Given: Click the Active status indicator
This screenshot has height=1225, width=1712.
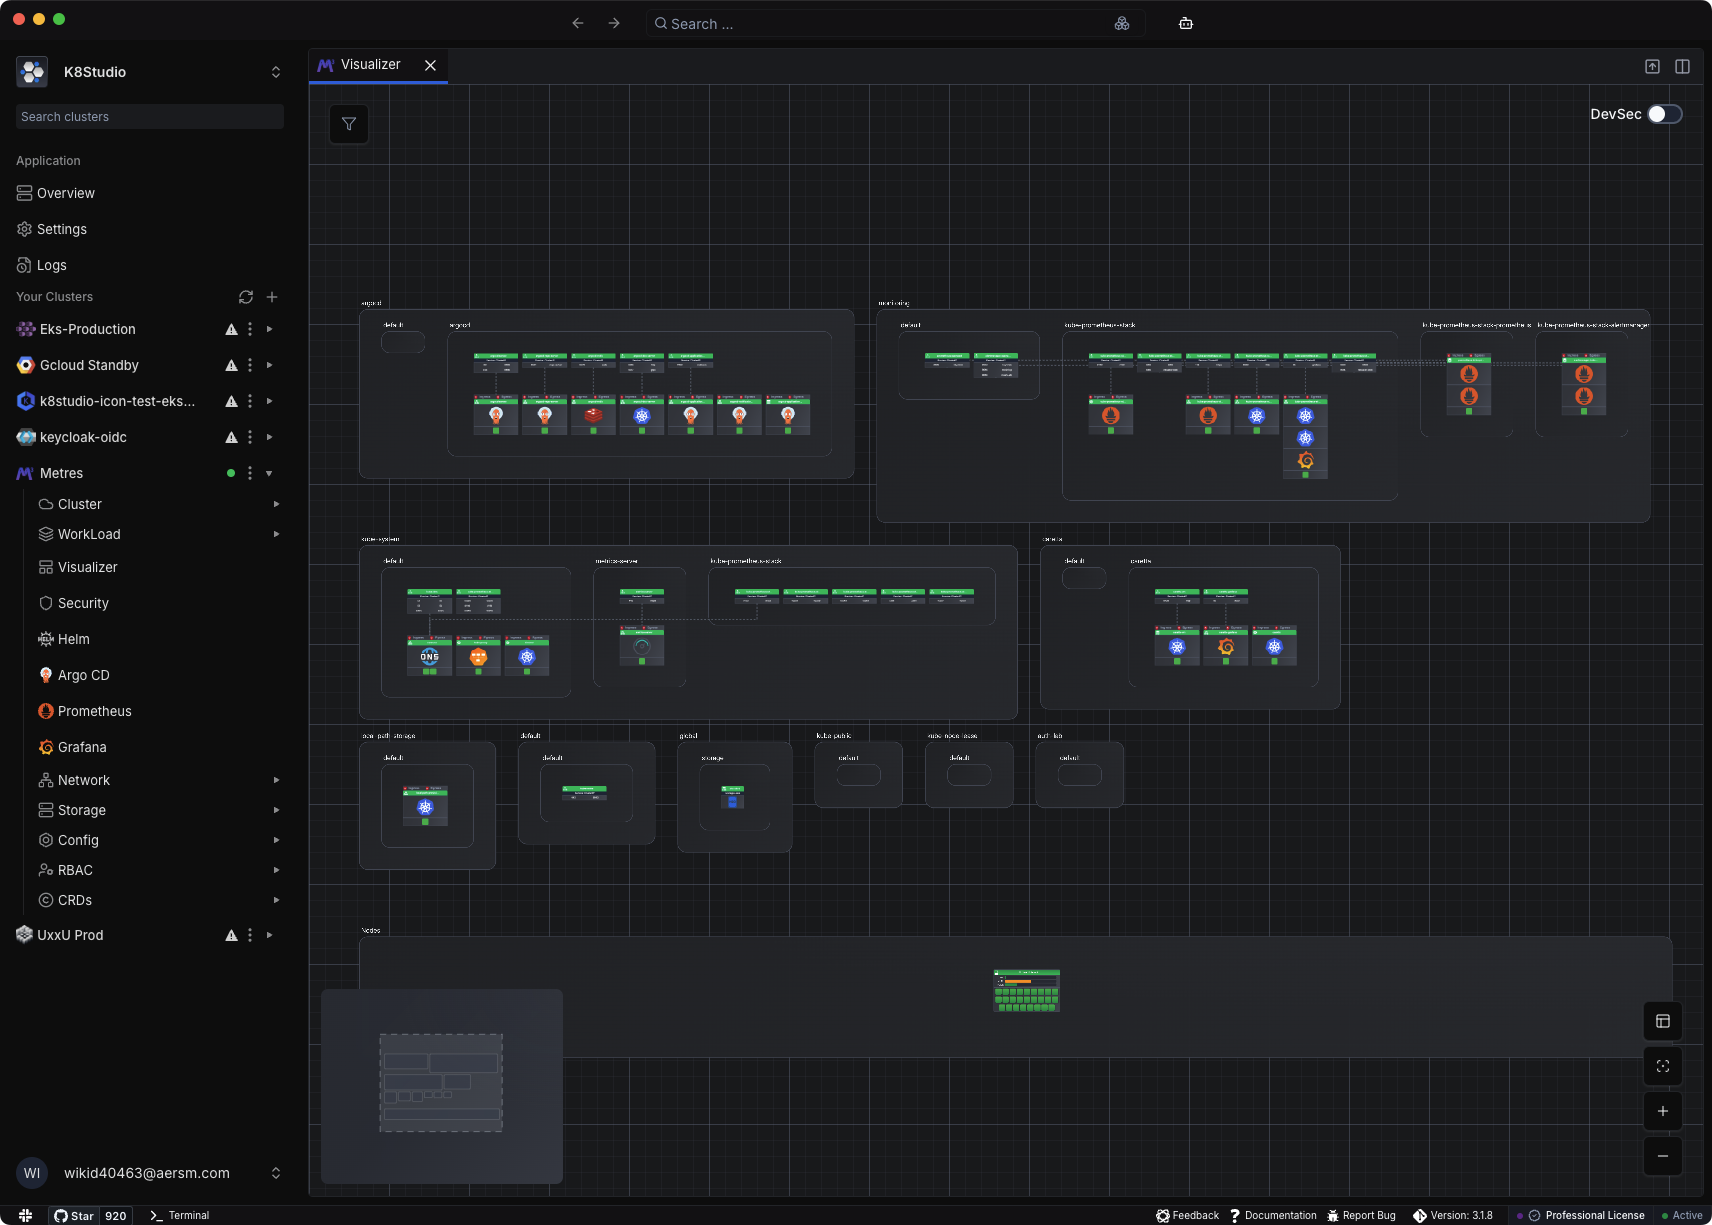Looking at the screenshot, I should pos(1682,1216).
